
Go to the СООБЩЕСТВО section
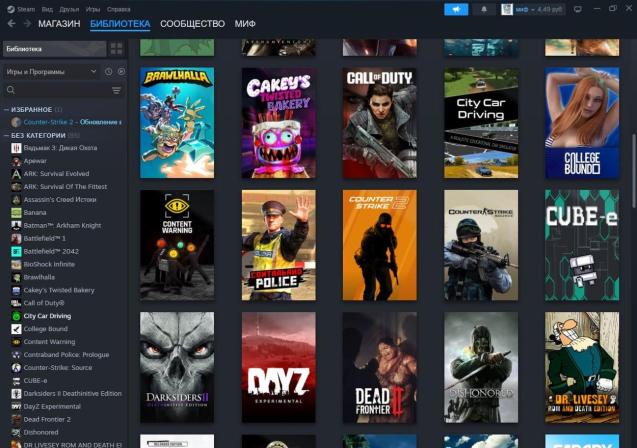pyautogui.click(x=192, y=23)
